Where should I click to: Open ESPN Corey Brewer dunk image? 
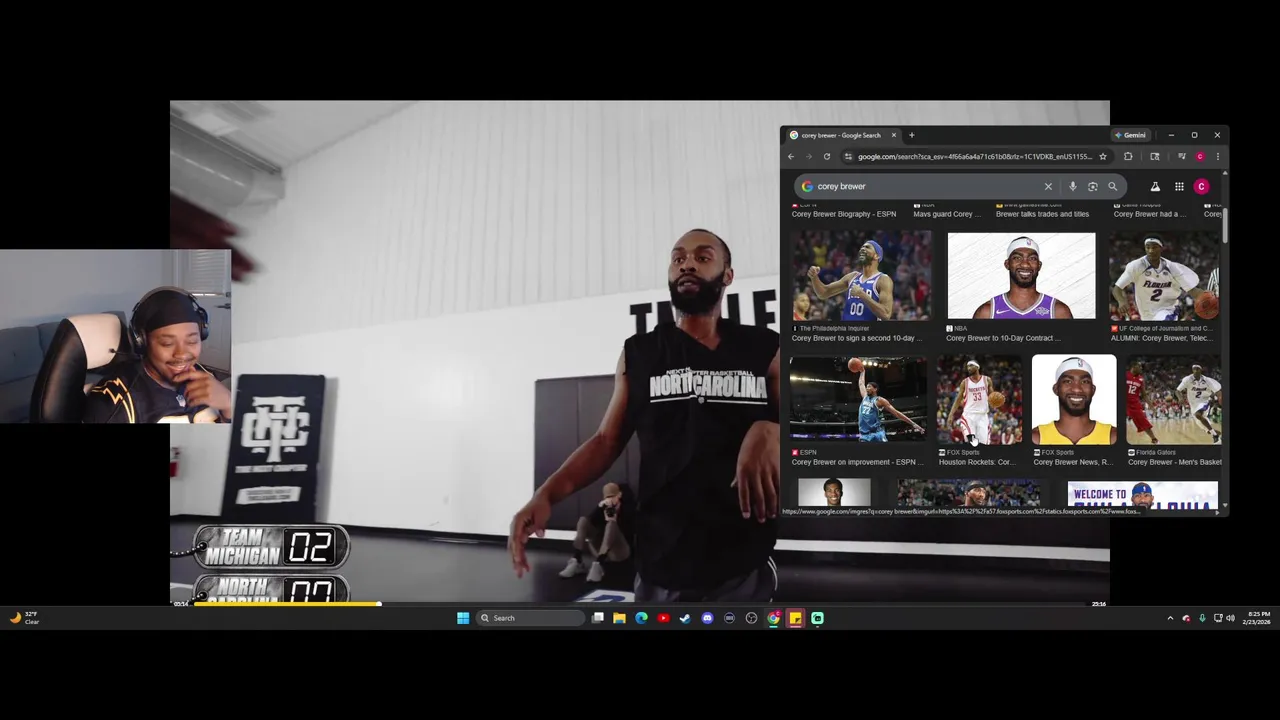coord(858,399)
